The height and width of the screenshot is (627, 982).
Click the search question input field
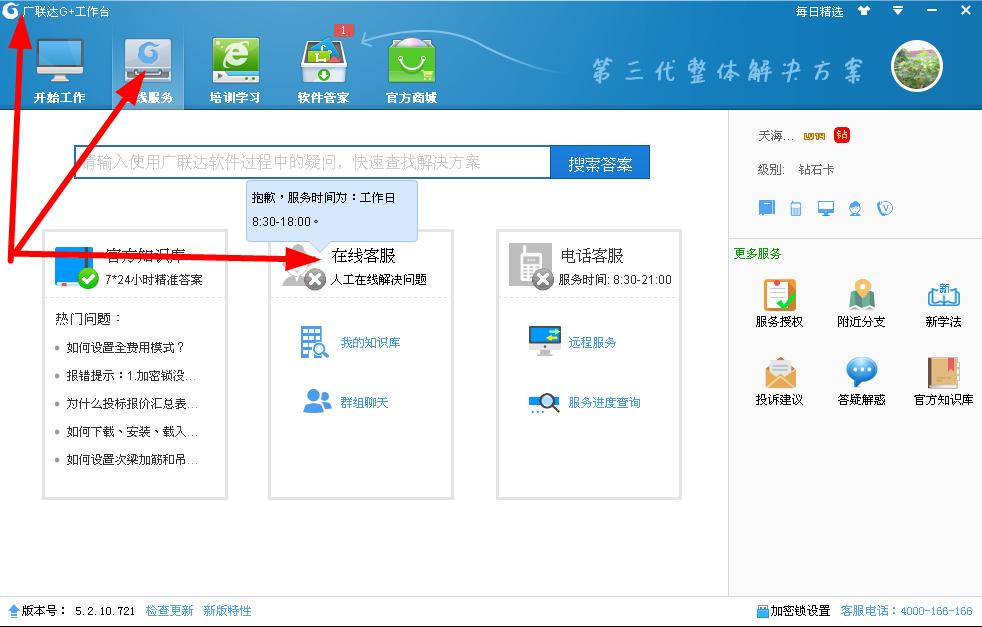pos(313,162)
